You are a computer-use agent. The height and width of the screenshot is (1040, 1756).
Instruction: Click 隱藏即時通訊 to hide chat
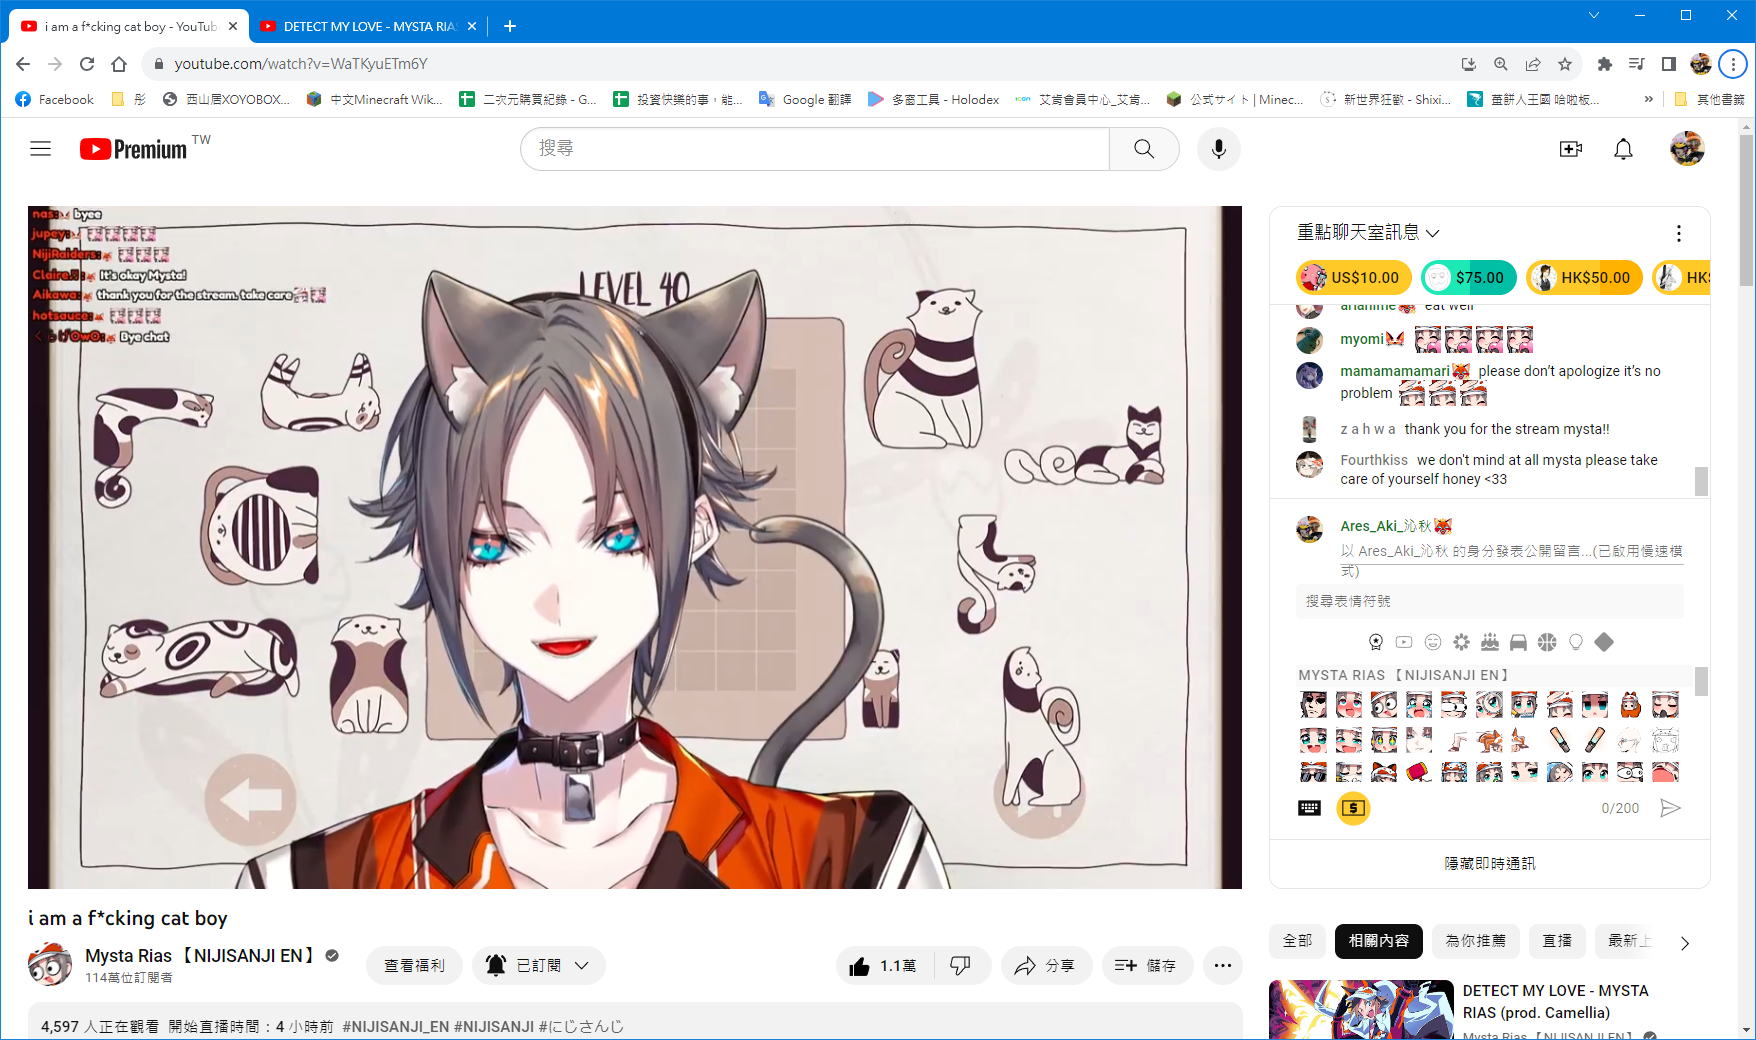tap(1489, 863)
